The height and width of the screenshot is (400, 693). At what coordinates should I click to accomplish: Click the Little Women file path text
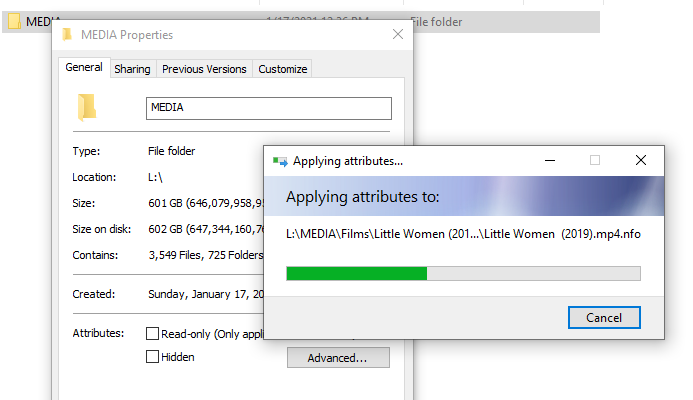[x=463, y=234]
